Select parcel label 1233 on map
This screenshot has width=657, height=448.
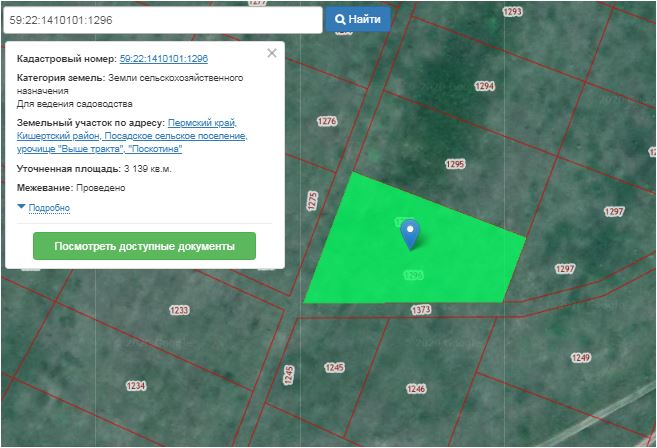pos(179,311)
